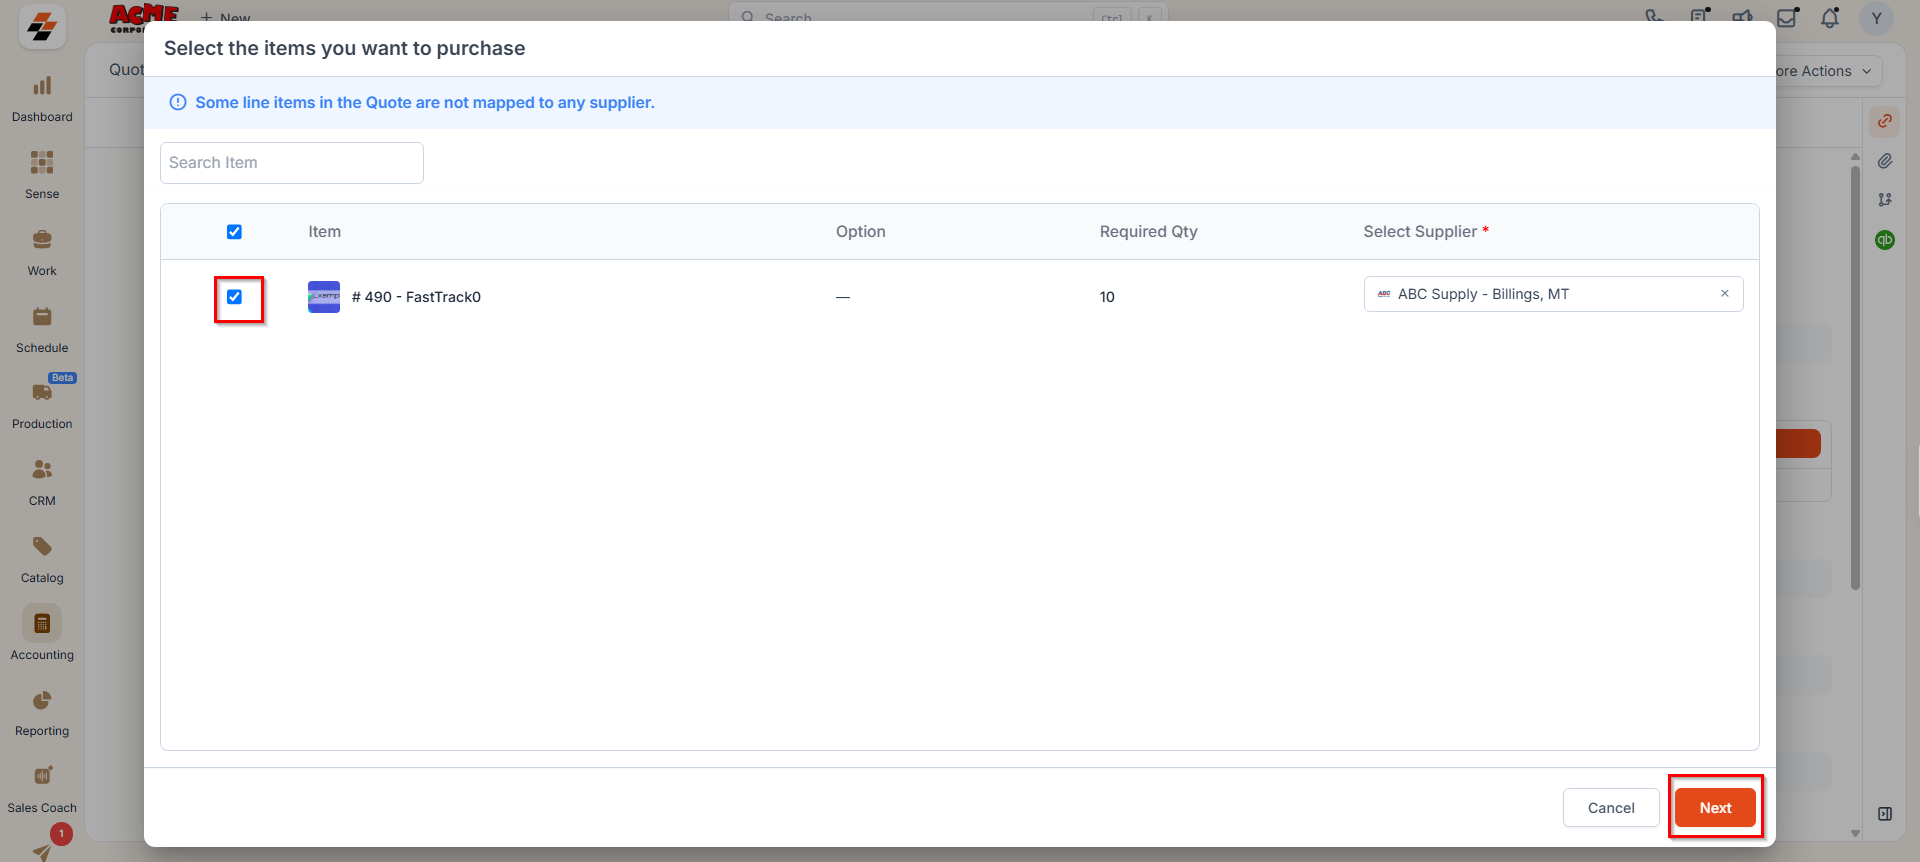This screenshot has height=862, width=1920.
Task: Open the Production truck icon
Action: 42,392
